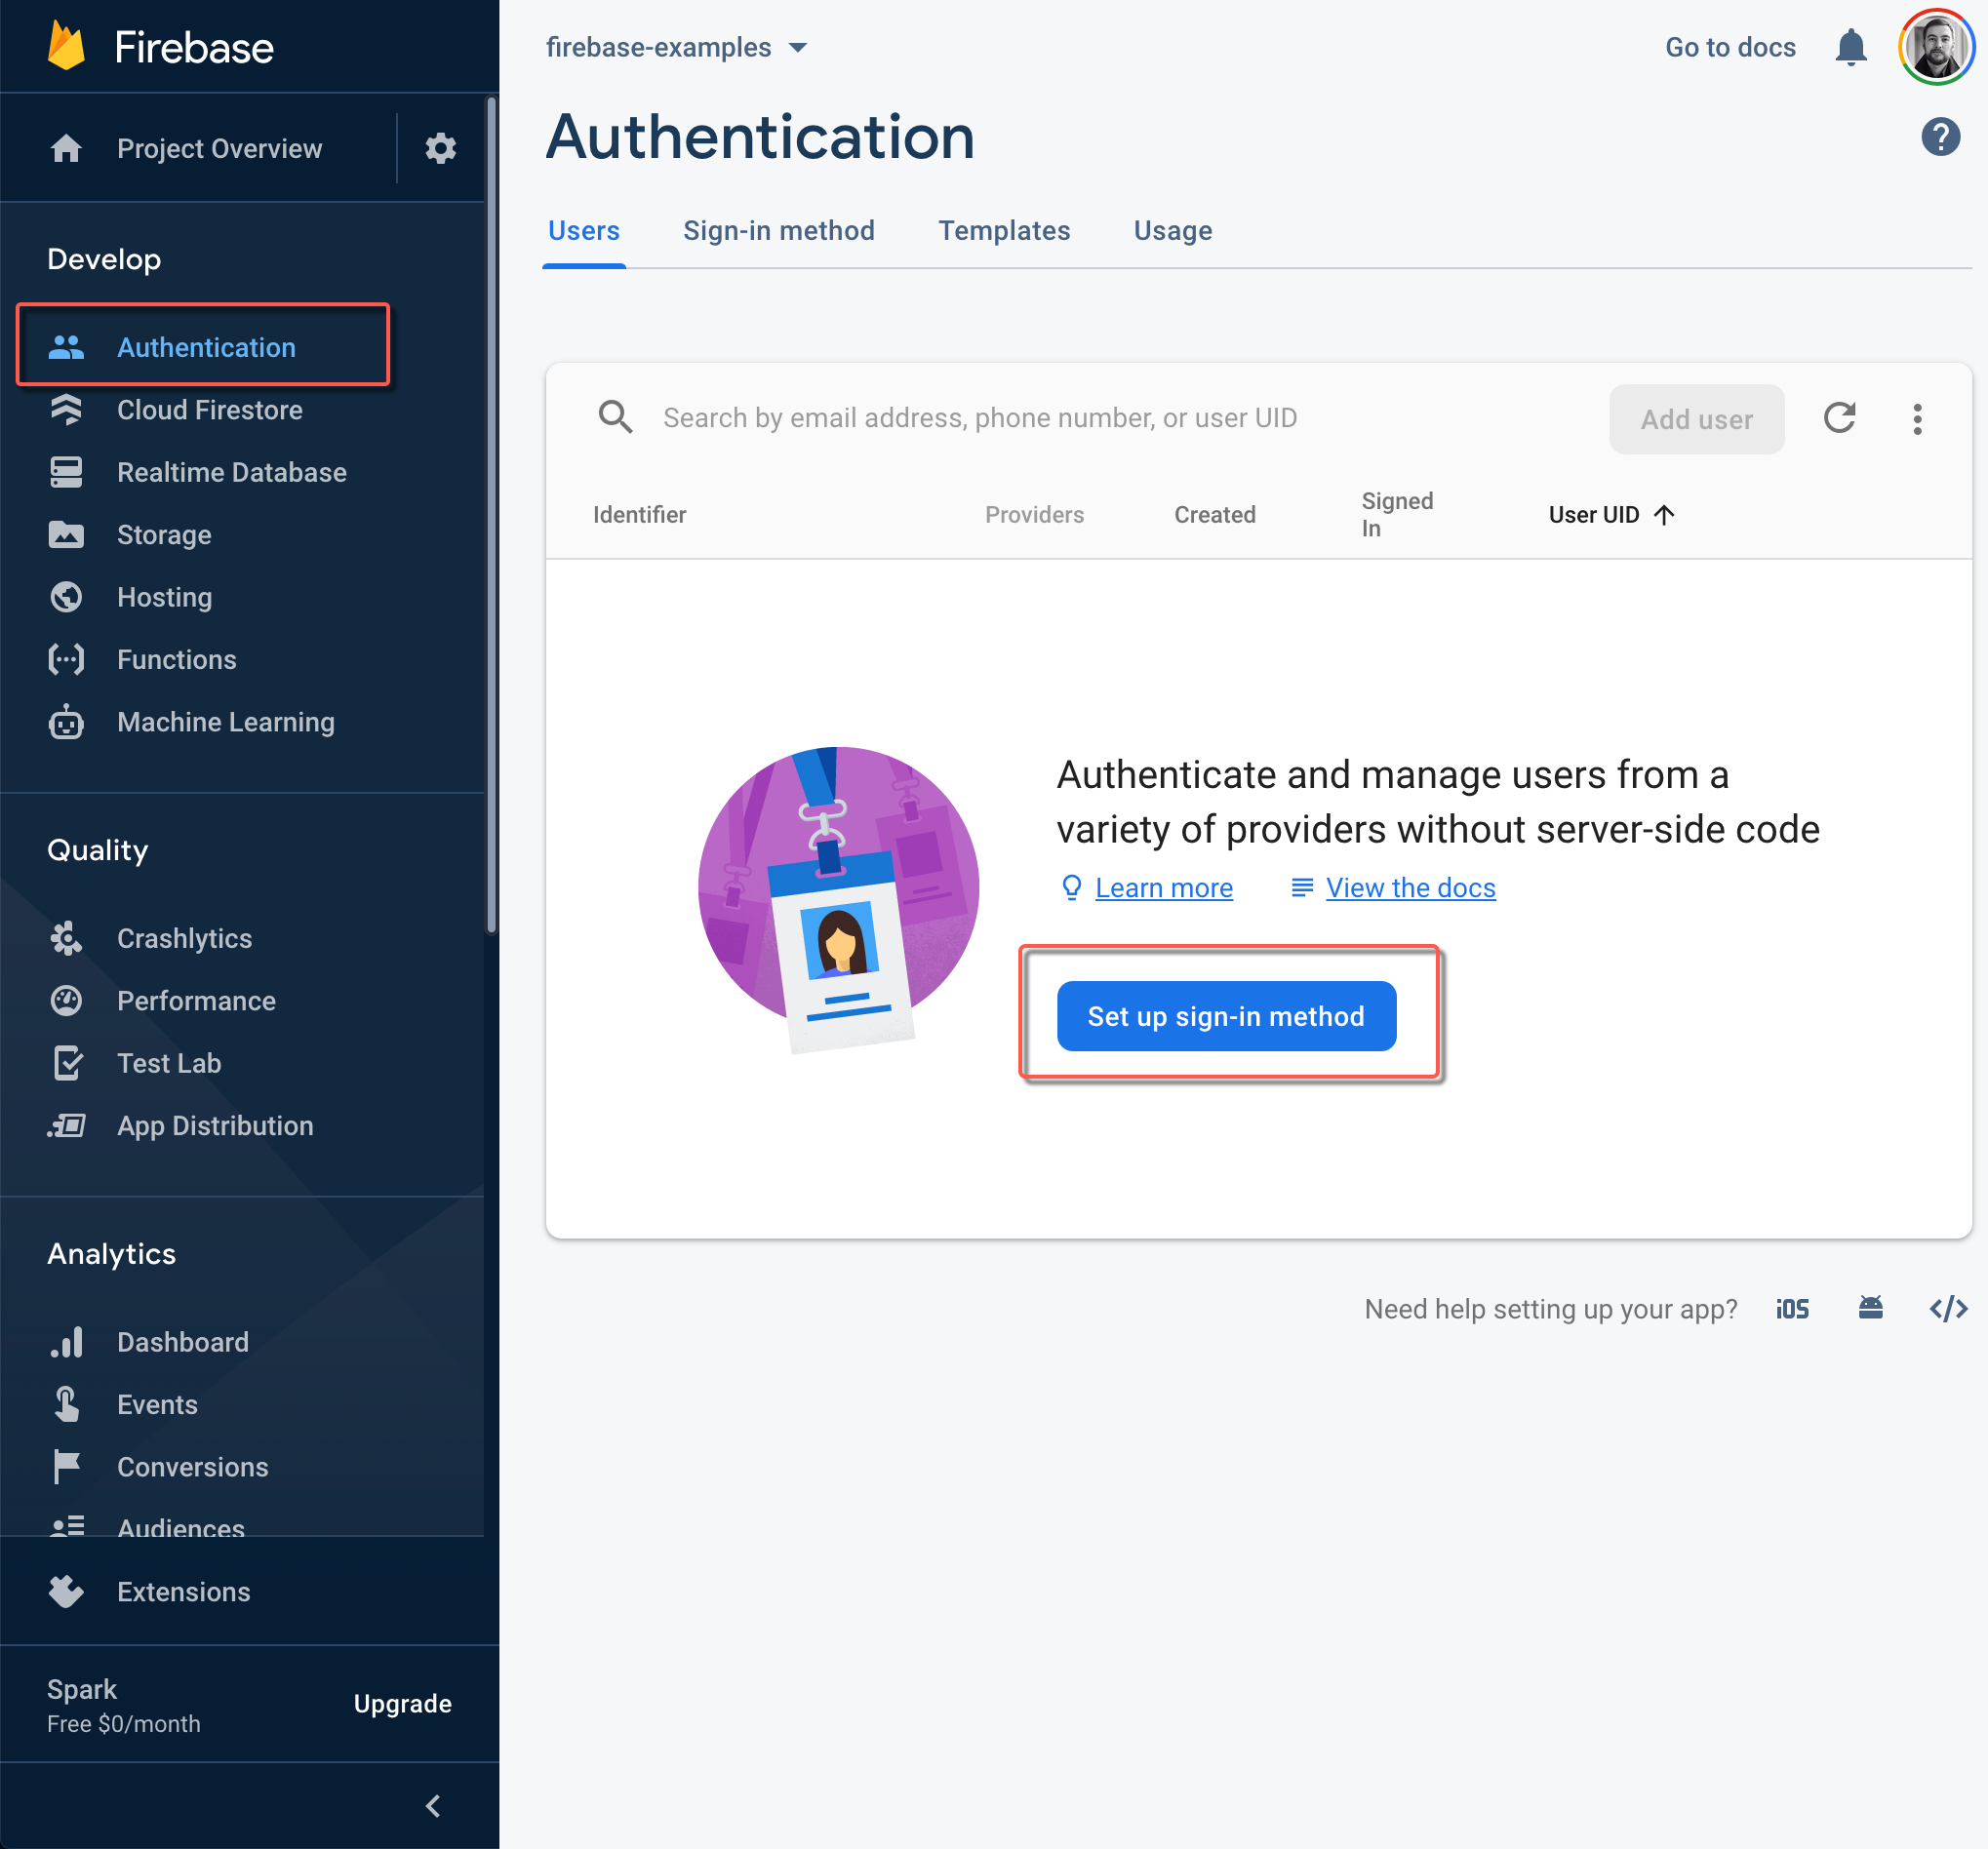
Task: Open iOS setup help
Action: pyautogui.click(x=1792, y=1308)
